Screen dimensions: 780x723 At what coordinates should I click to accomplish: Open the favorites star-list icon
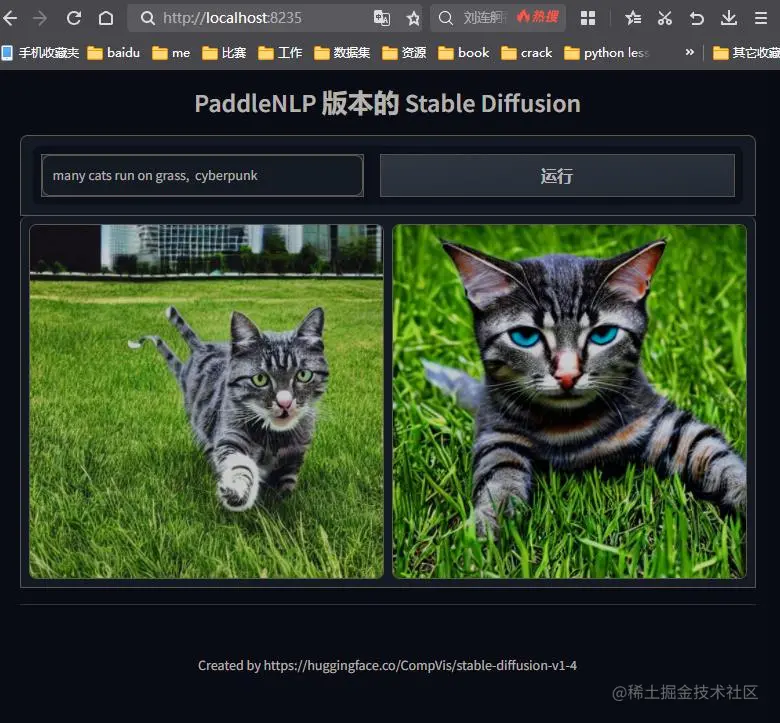[x=633, y=18]
